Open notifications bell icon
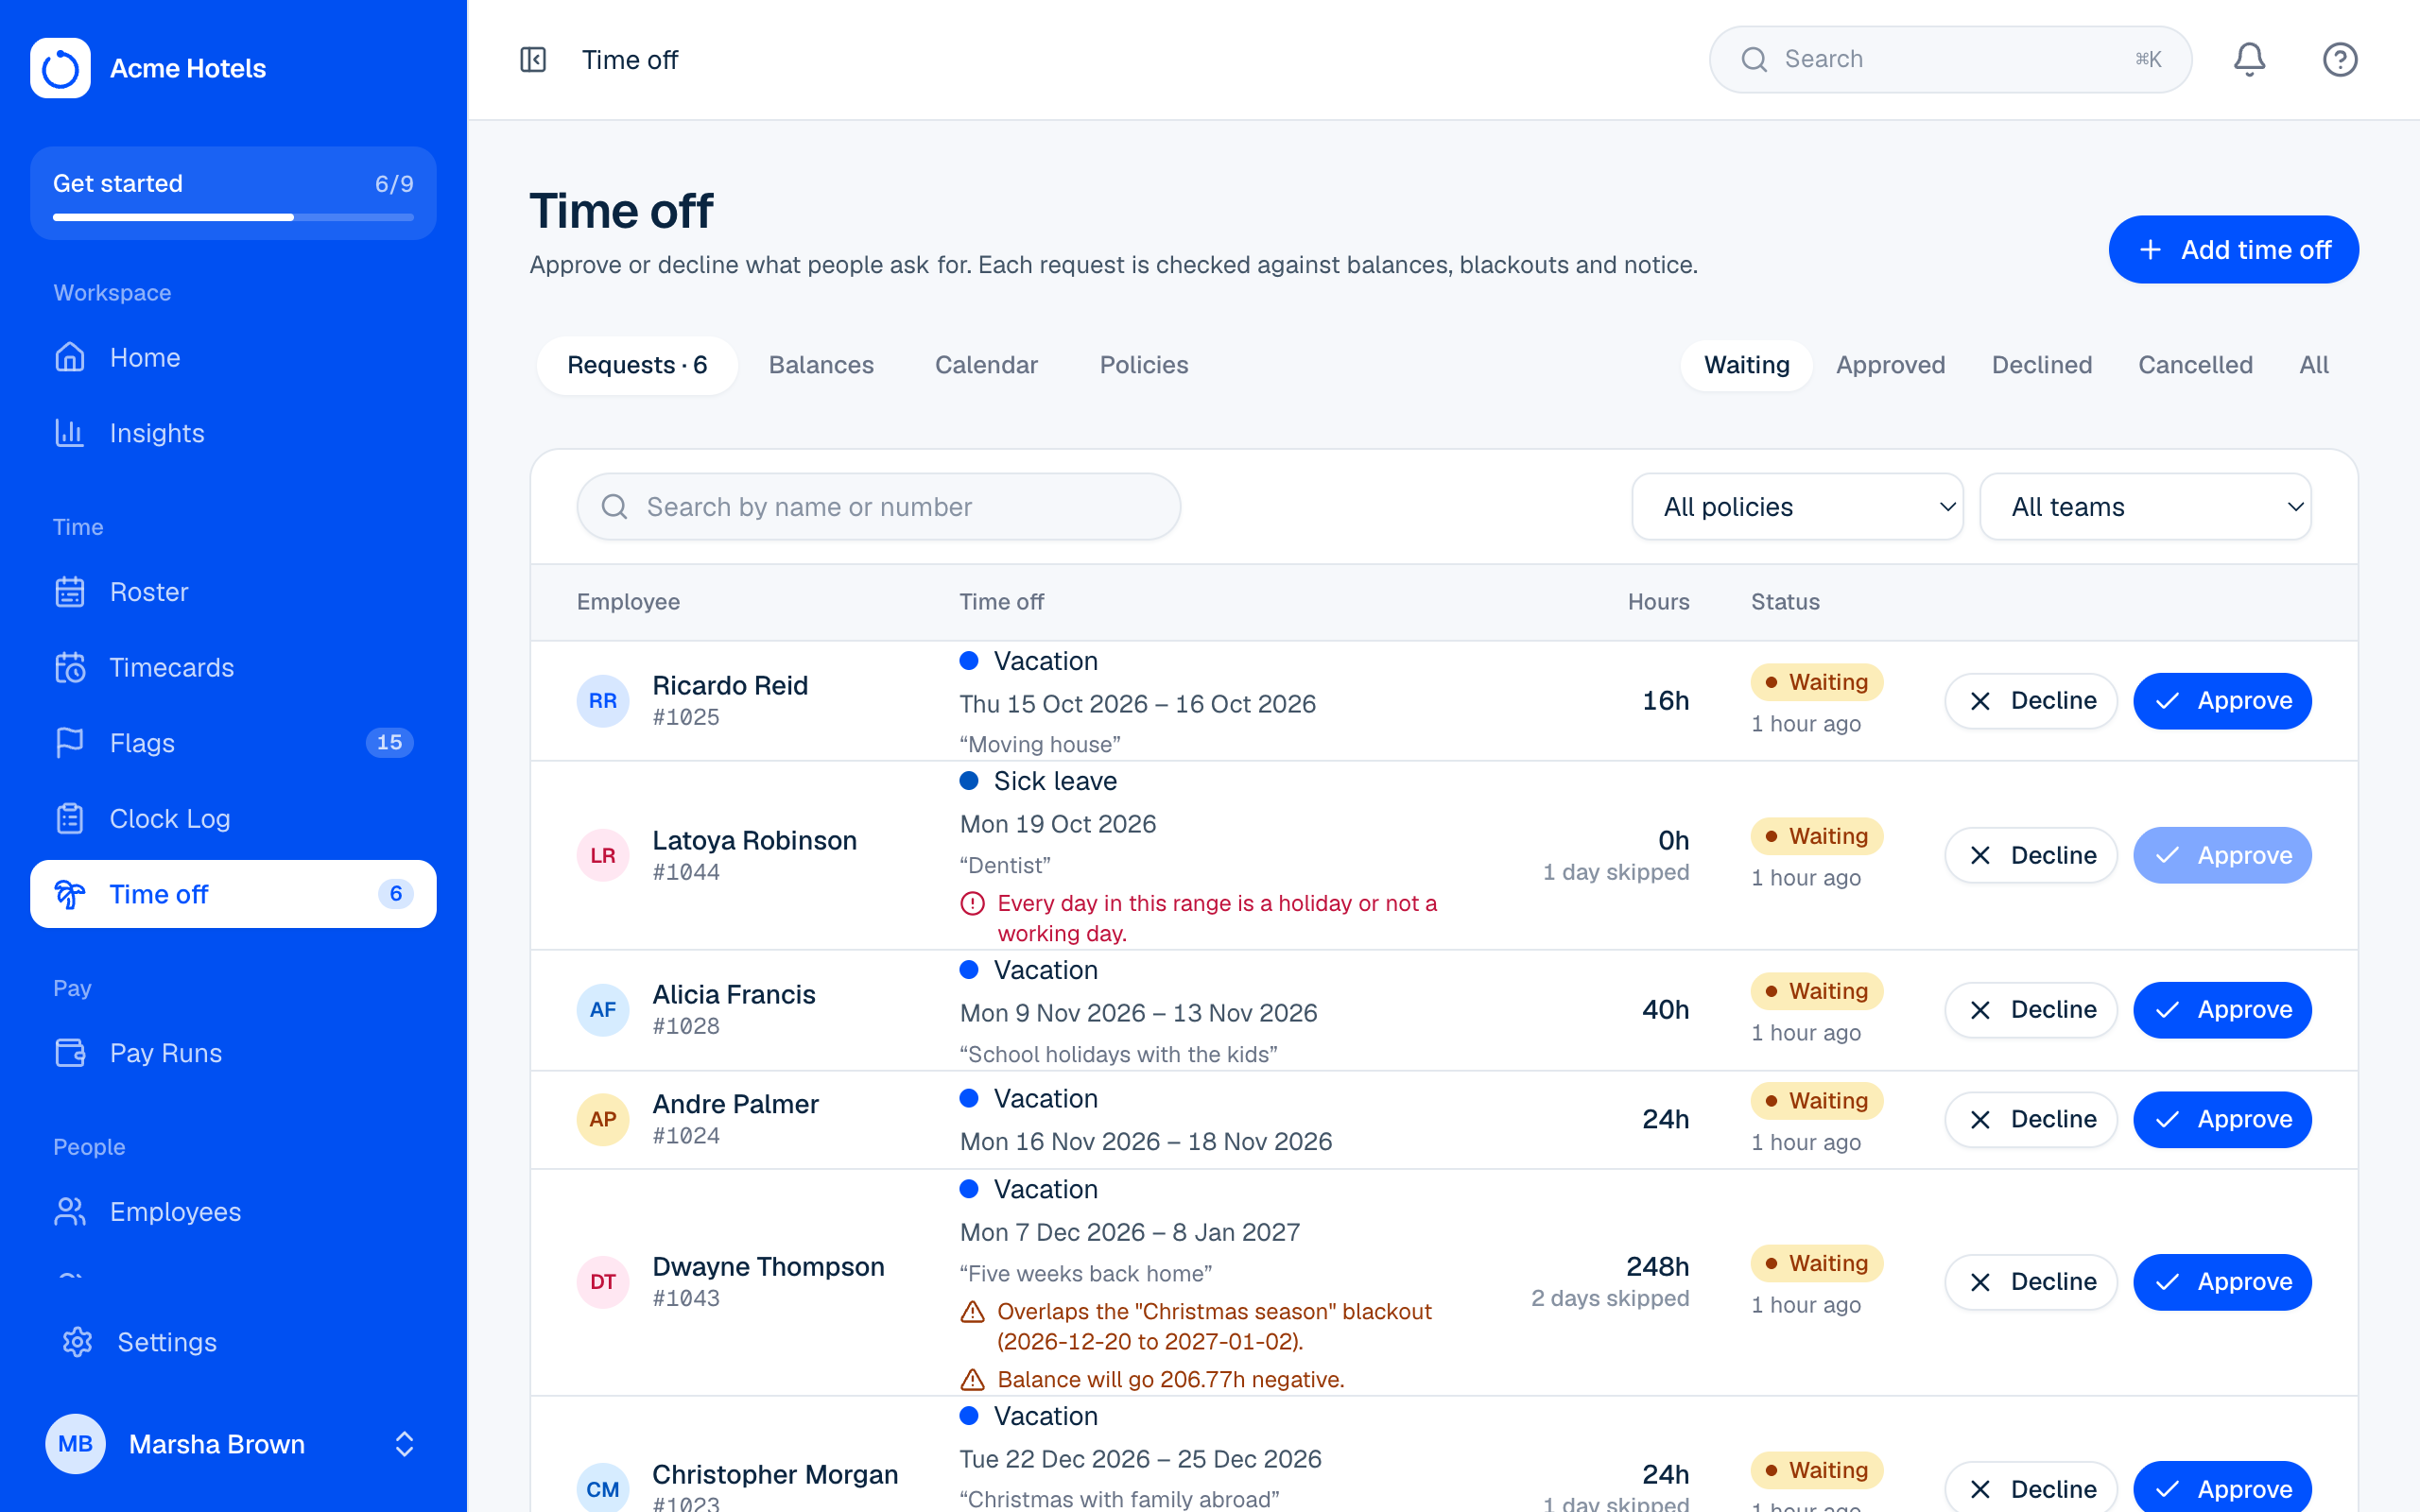Screen dimensions: 2420x1512 [x=2249, y=60]
